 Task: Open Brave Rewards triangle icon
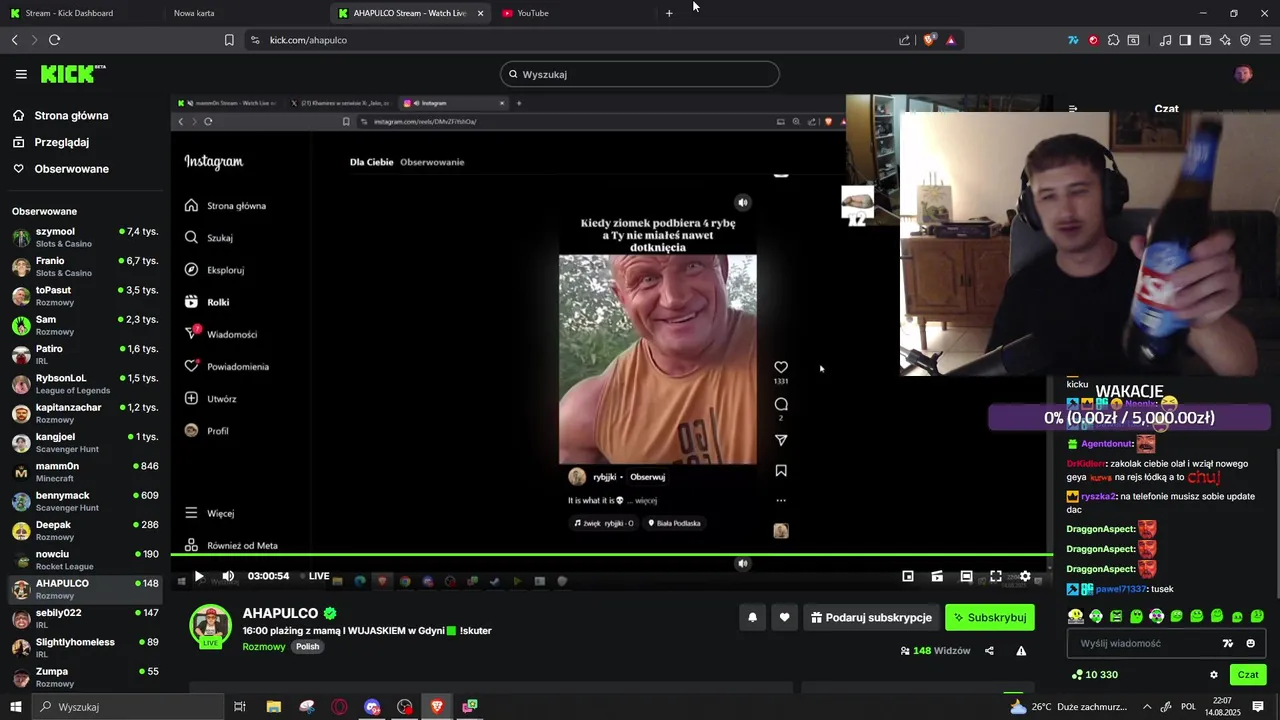tap(950, 40)
